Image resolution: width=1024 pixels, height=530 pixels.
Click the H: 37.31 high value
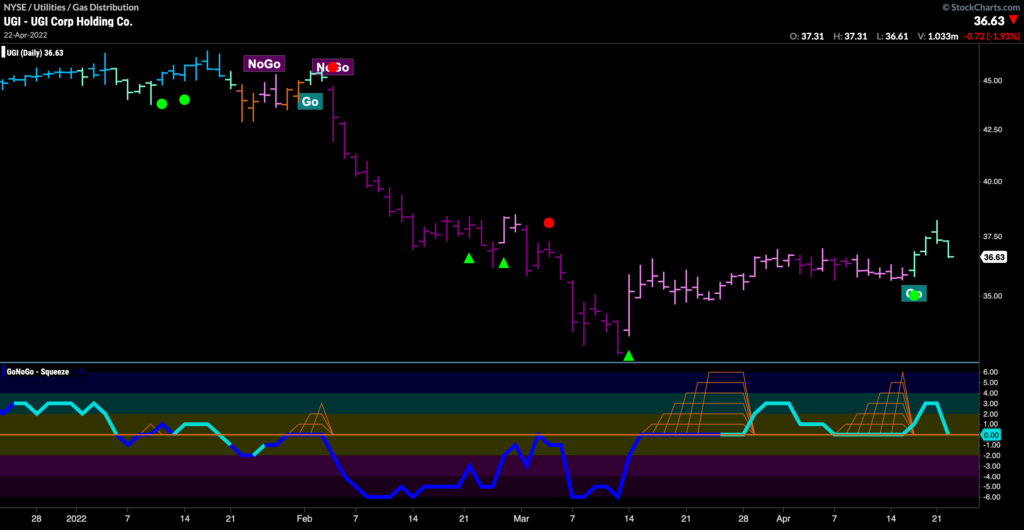(x=850, y=37)
